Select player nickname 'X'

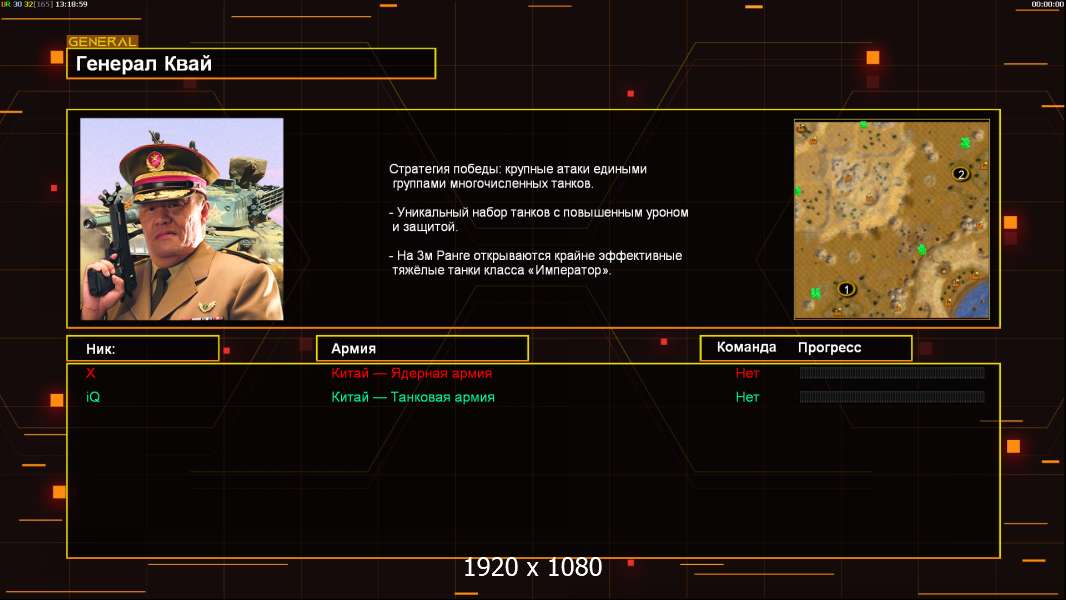90,373
